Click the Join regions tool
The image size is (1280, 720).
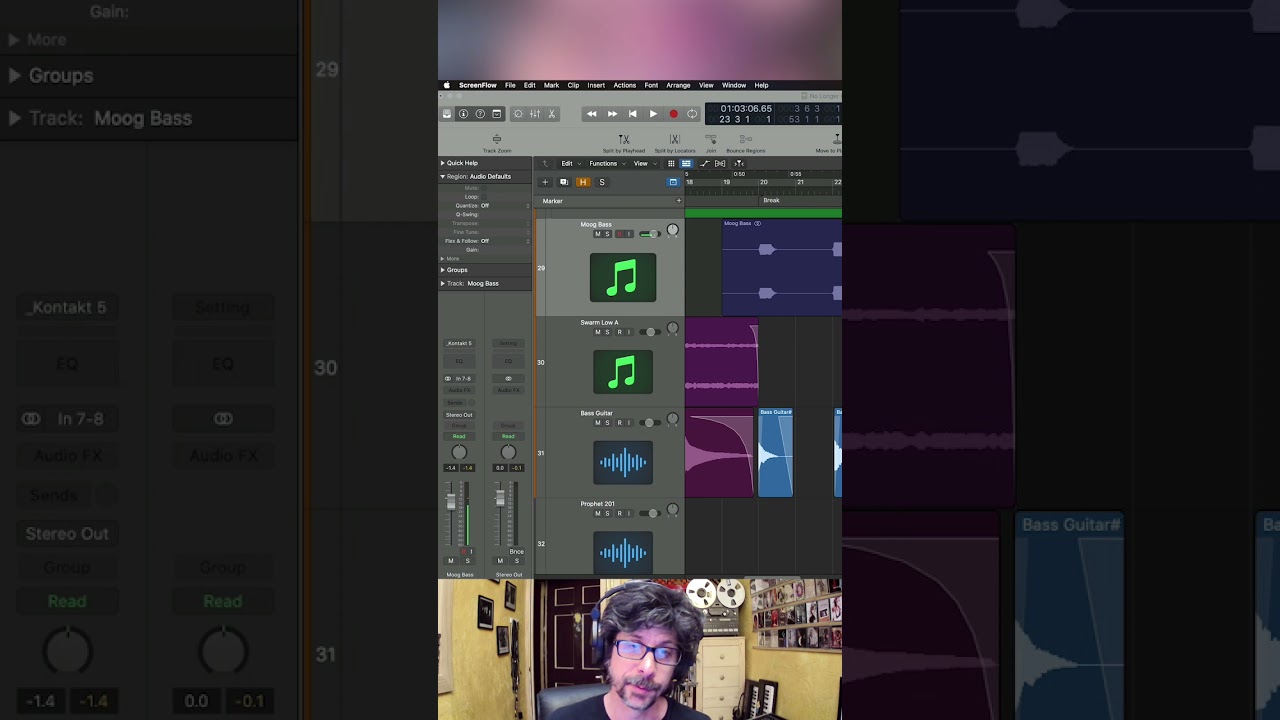coord(711,143)
